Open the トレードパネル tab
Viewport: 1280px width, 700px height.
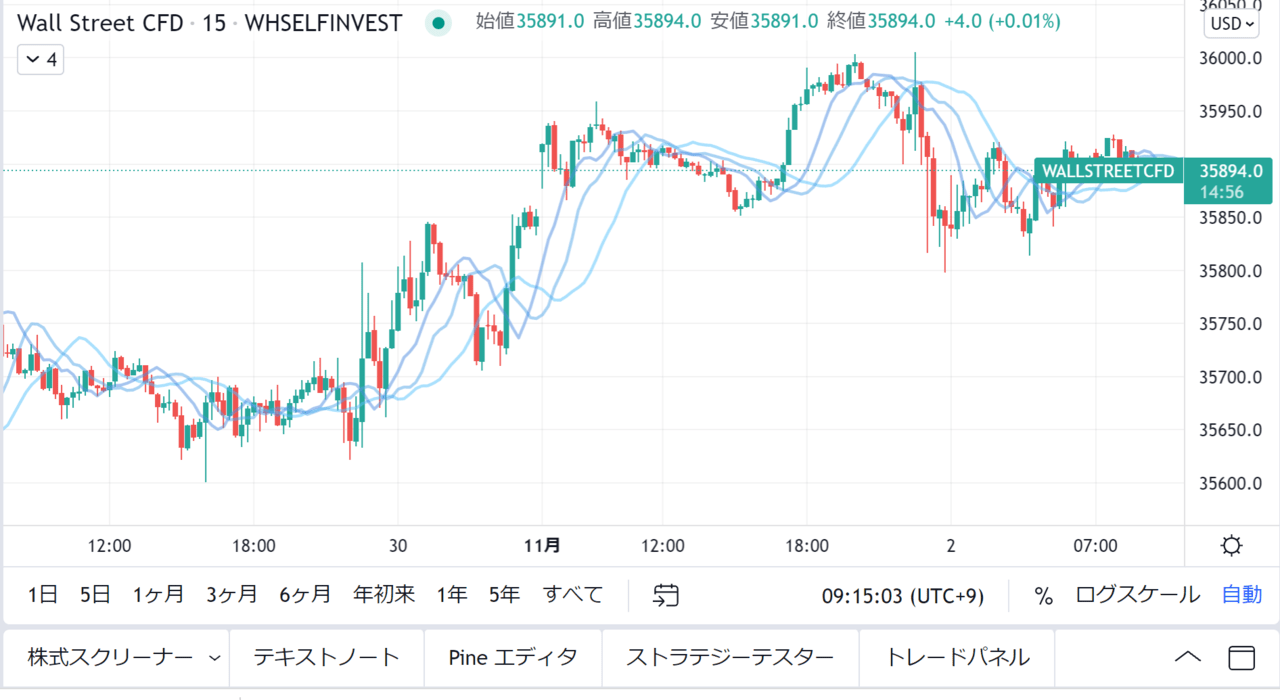coord(958,657)
